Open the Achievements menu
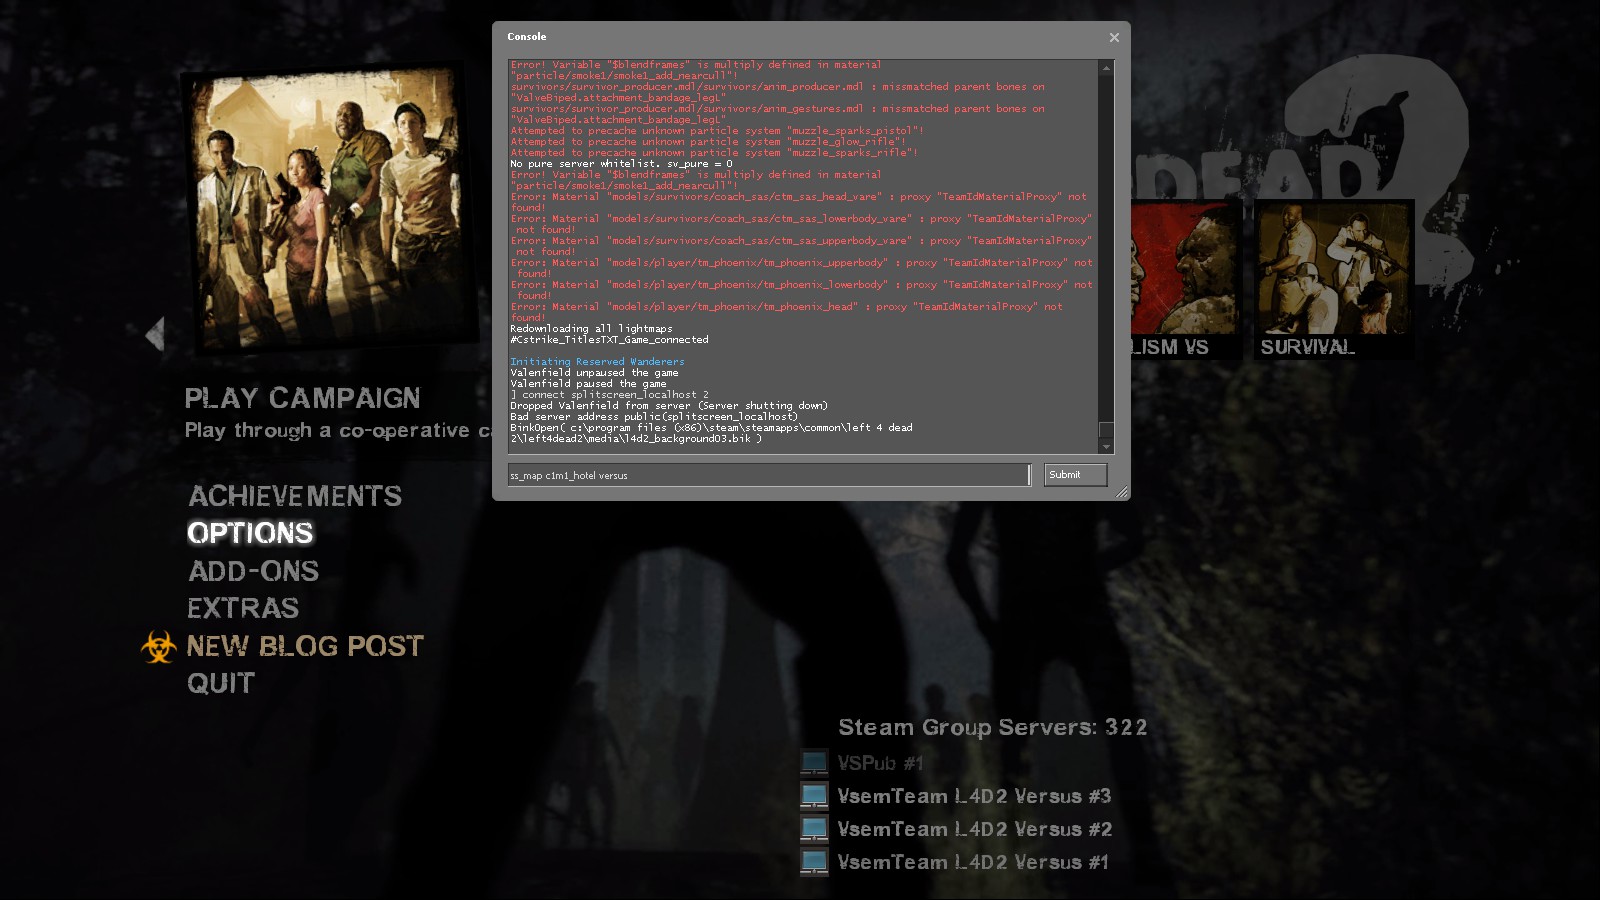The image size is (1600, 900). [295, 496]
